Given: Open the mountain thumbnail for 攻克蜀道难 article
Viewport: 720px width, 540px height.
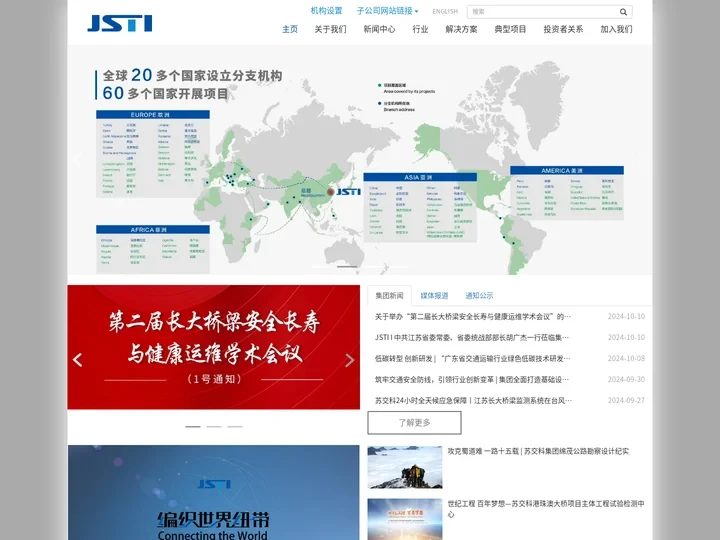Looking at the screenshot, I should (x=405, y=467).
